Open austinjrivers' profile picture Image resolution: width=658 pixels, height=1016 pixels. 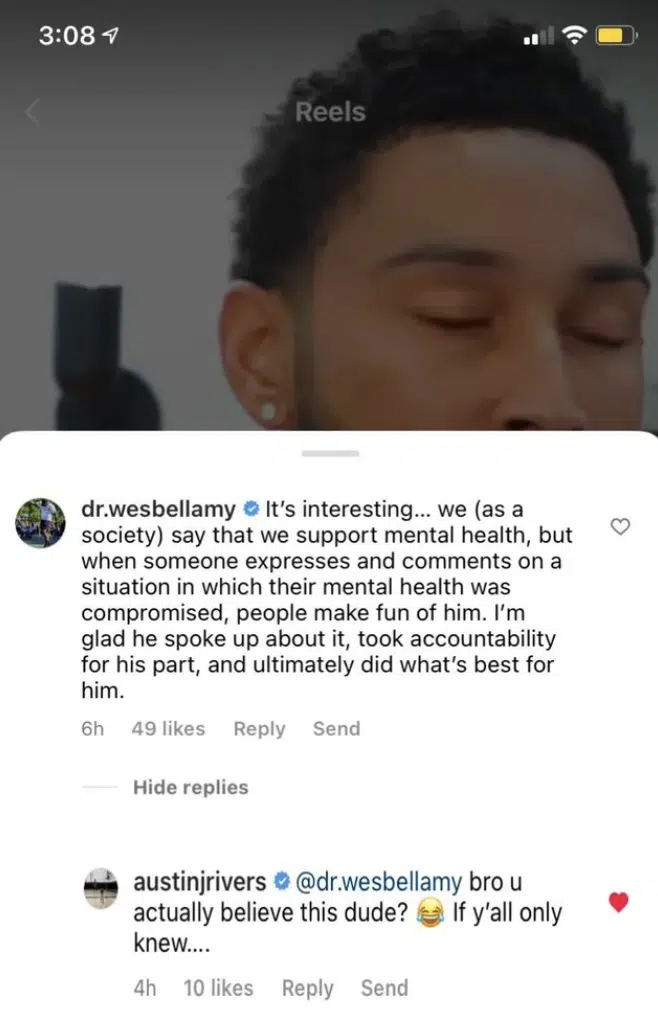click(x=101, y=888)
